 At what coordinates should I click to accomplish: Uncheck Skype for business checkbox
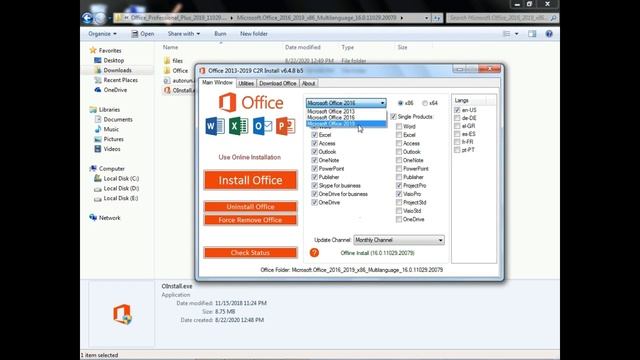point(314,185)
